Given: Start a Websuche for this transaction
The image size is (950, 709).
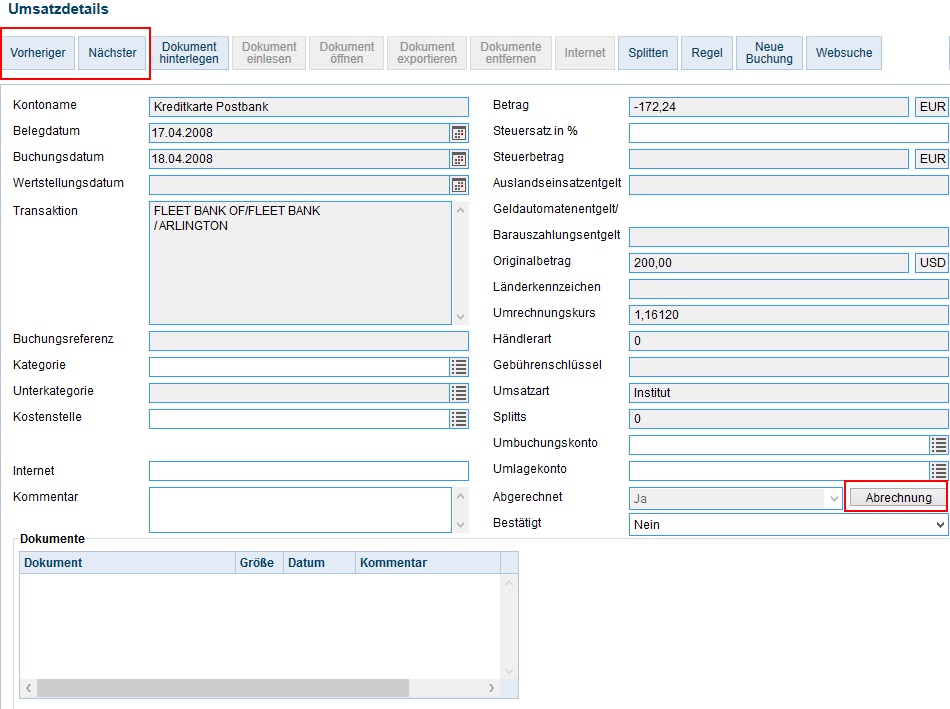Looking at the screenshot, I should click(x=844, y=53).
